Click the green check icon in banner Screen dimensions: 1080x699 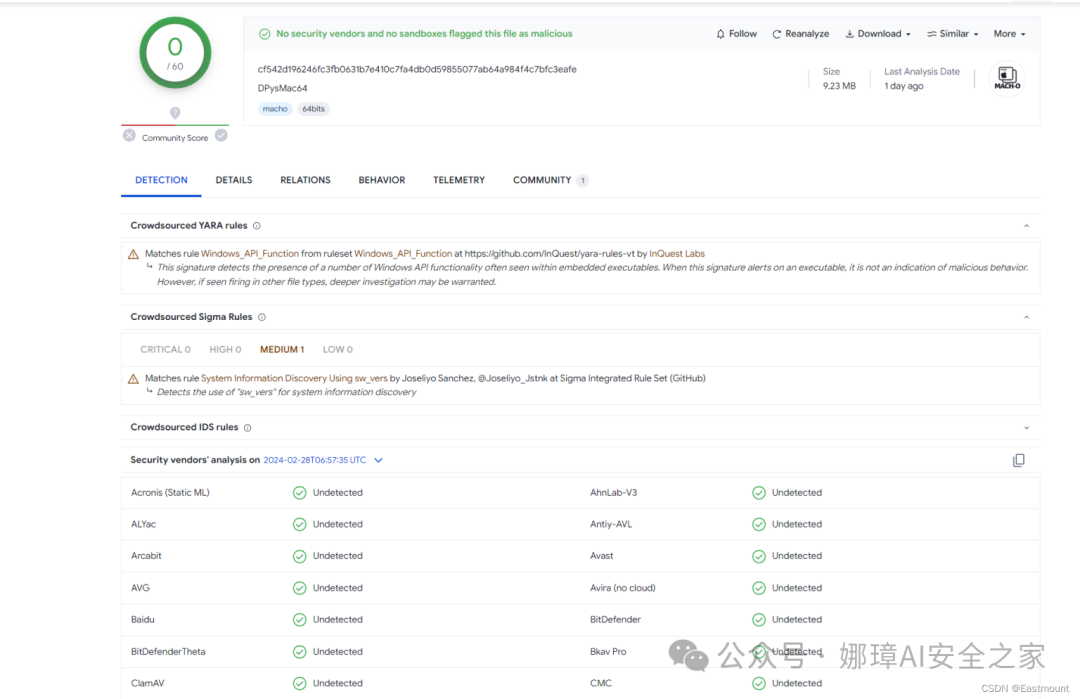pyautogui.click(x=264, y=34)
